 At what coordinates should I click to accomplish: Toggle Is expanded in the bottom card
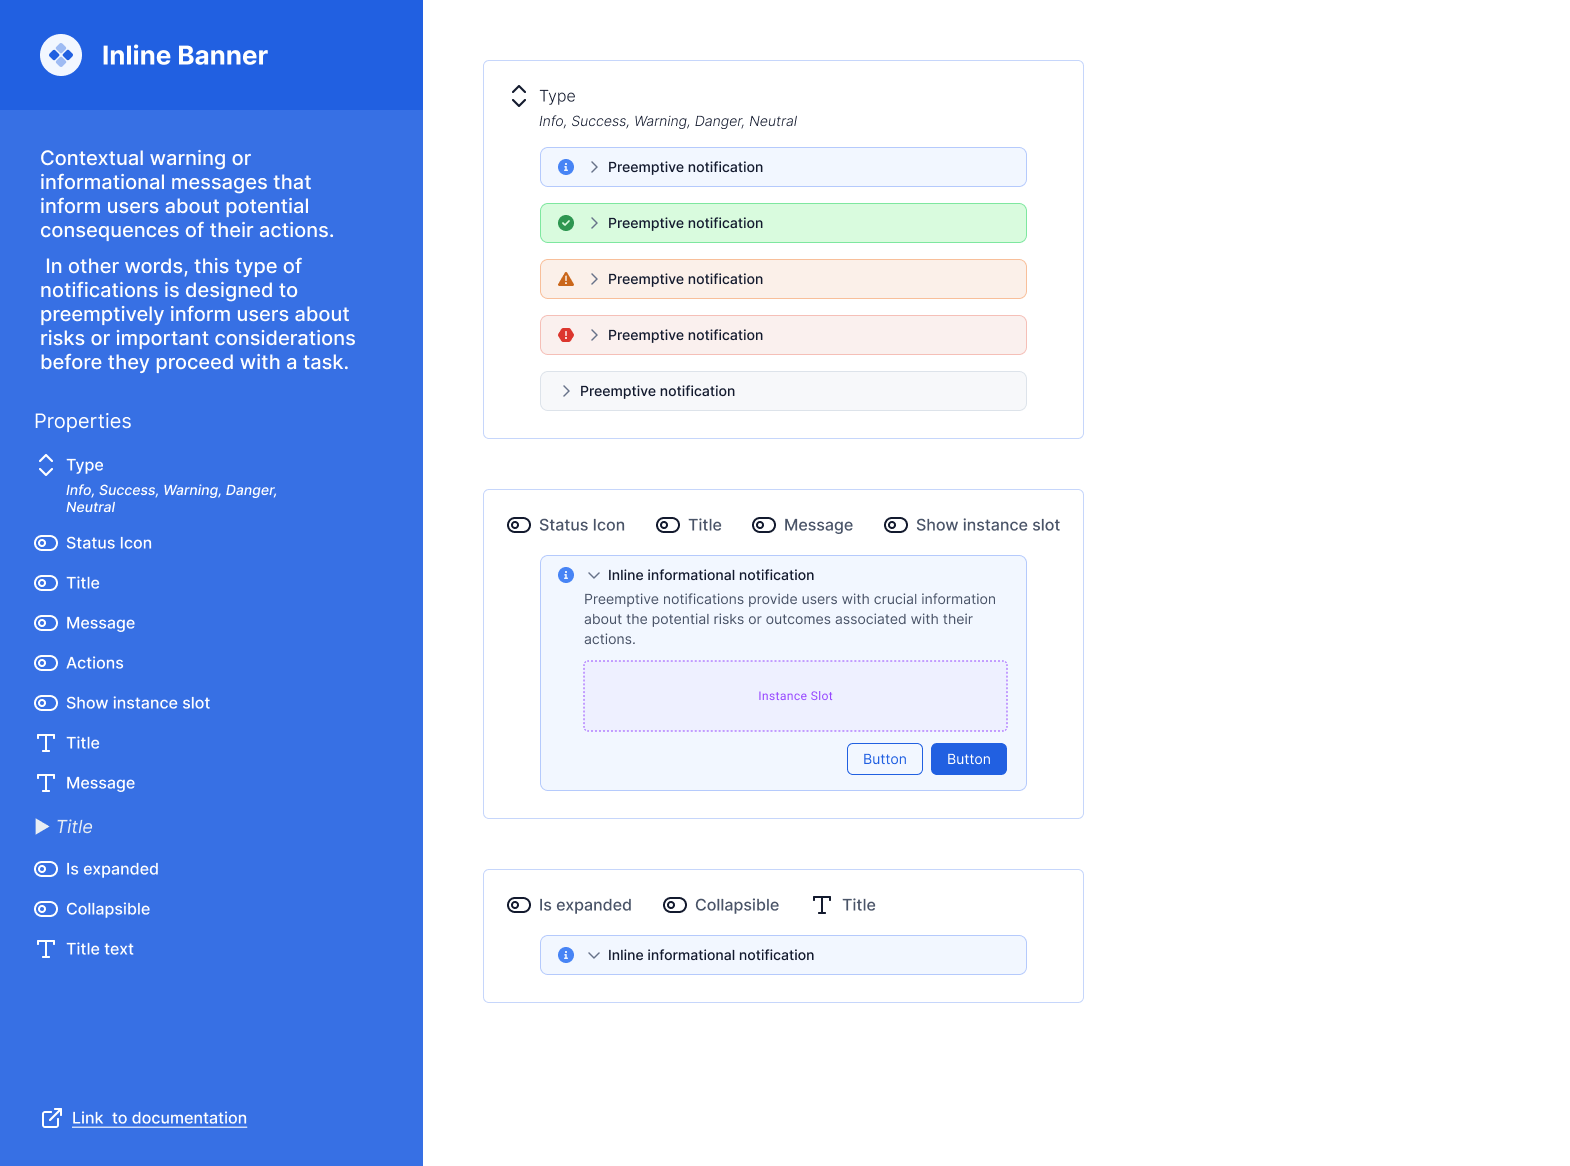[x=519, y=905]
